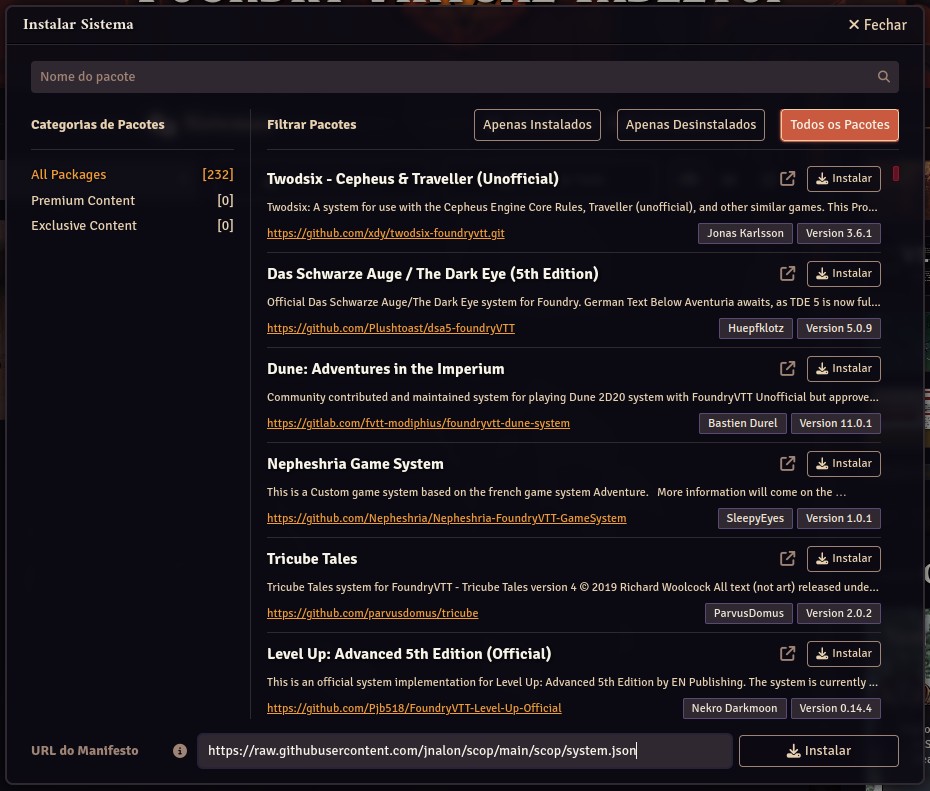Screen dimensions: 930x791
Task: Open the twodsix-foundryvtt GitHub link
Action: click(x=385, y=233)
